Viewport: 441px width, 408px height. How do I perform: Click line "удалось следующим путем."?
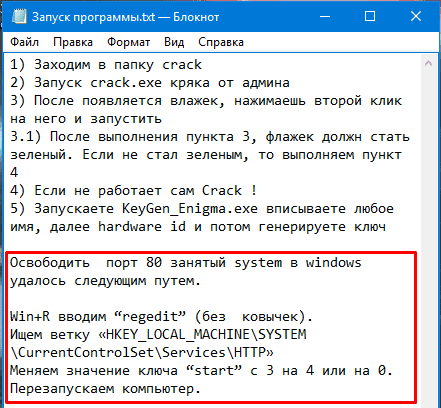pyautogui.click(x=105, y=281)
